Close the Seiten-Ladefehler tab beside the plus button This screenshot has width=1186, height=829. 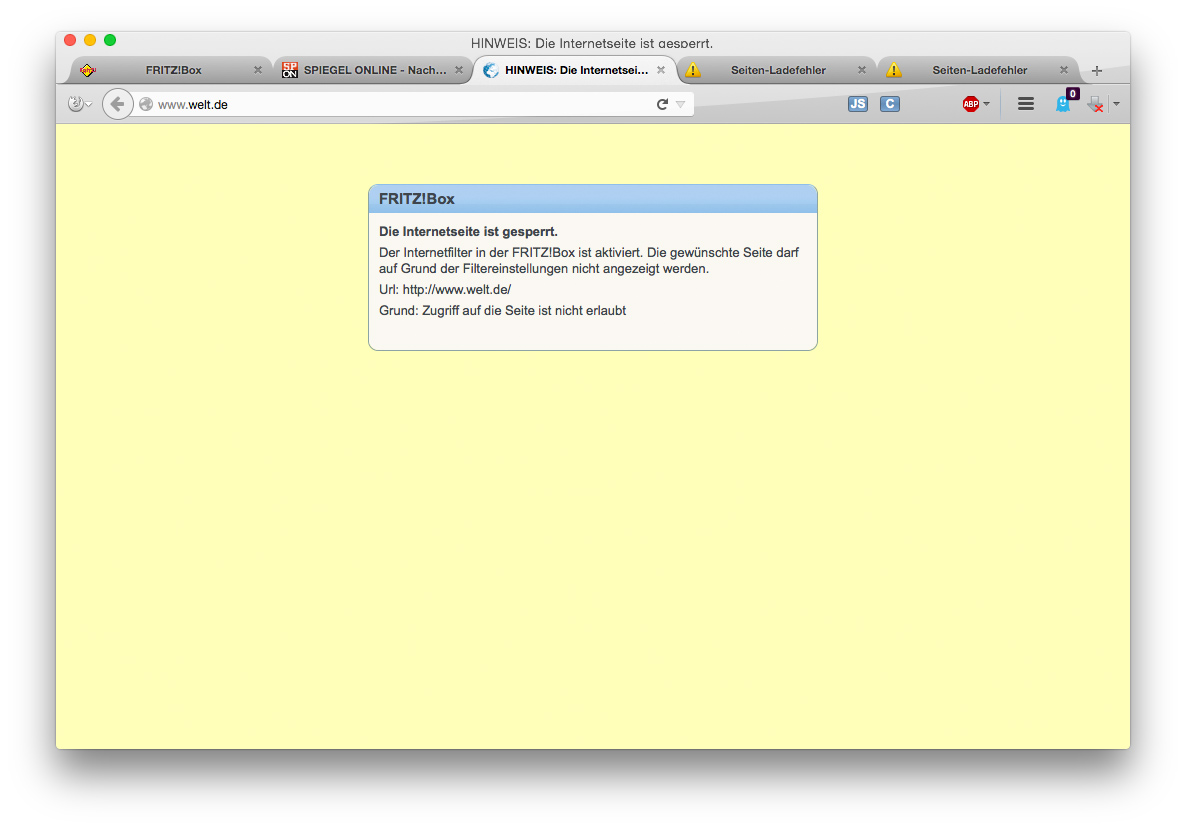coord(1063,70)
